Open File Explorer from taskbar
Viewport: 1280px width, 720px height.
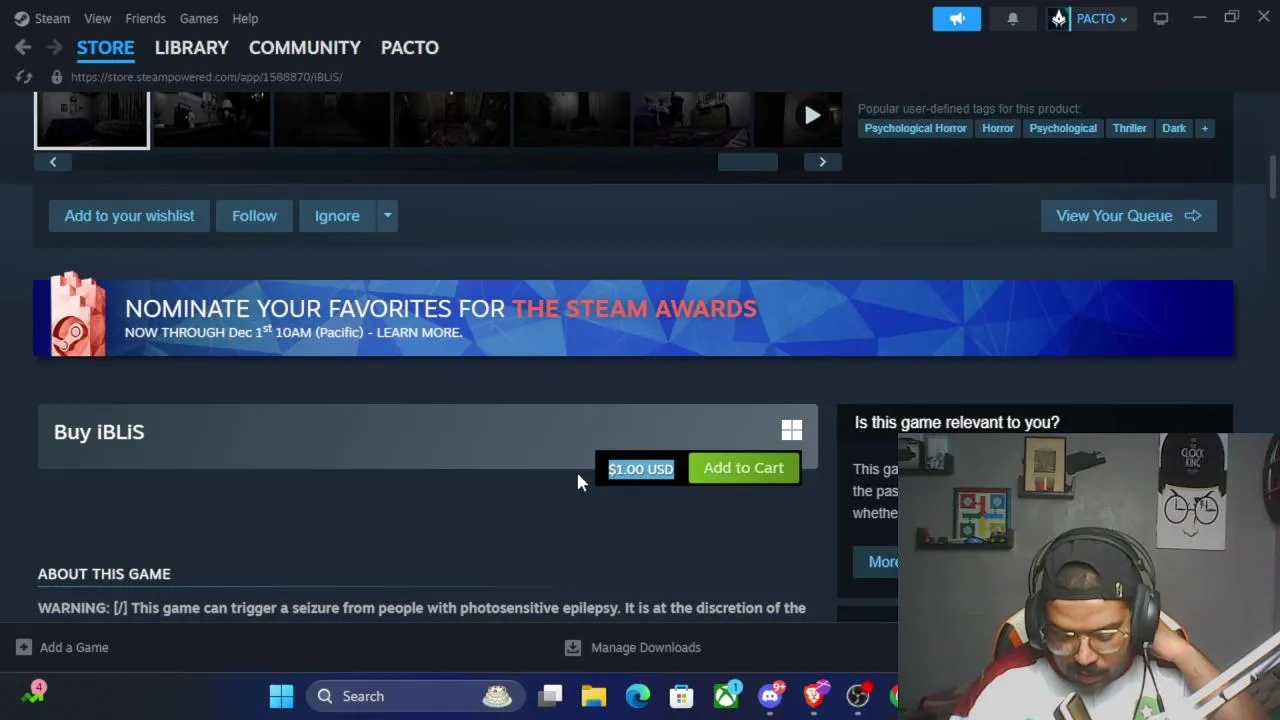pyautogui.click(x=594, y=696)
